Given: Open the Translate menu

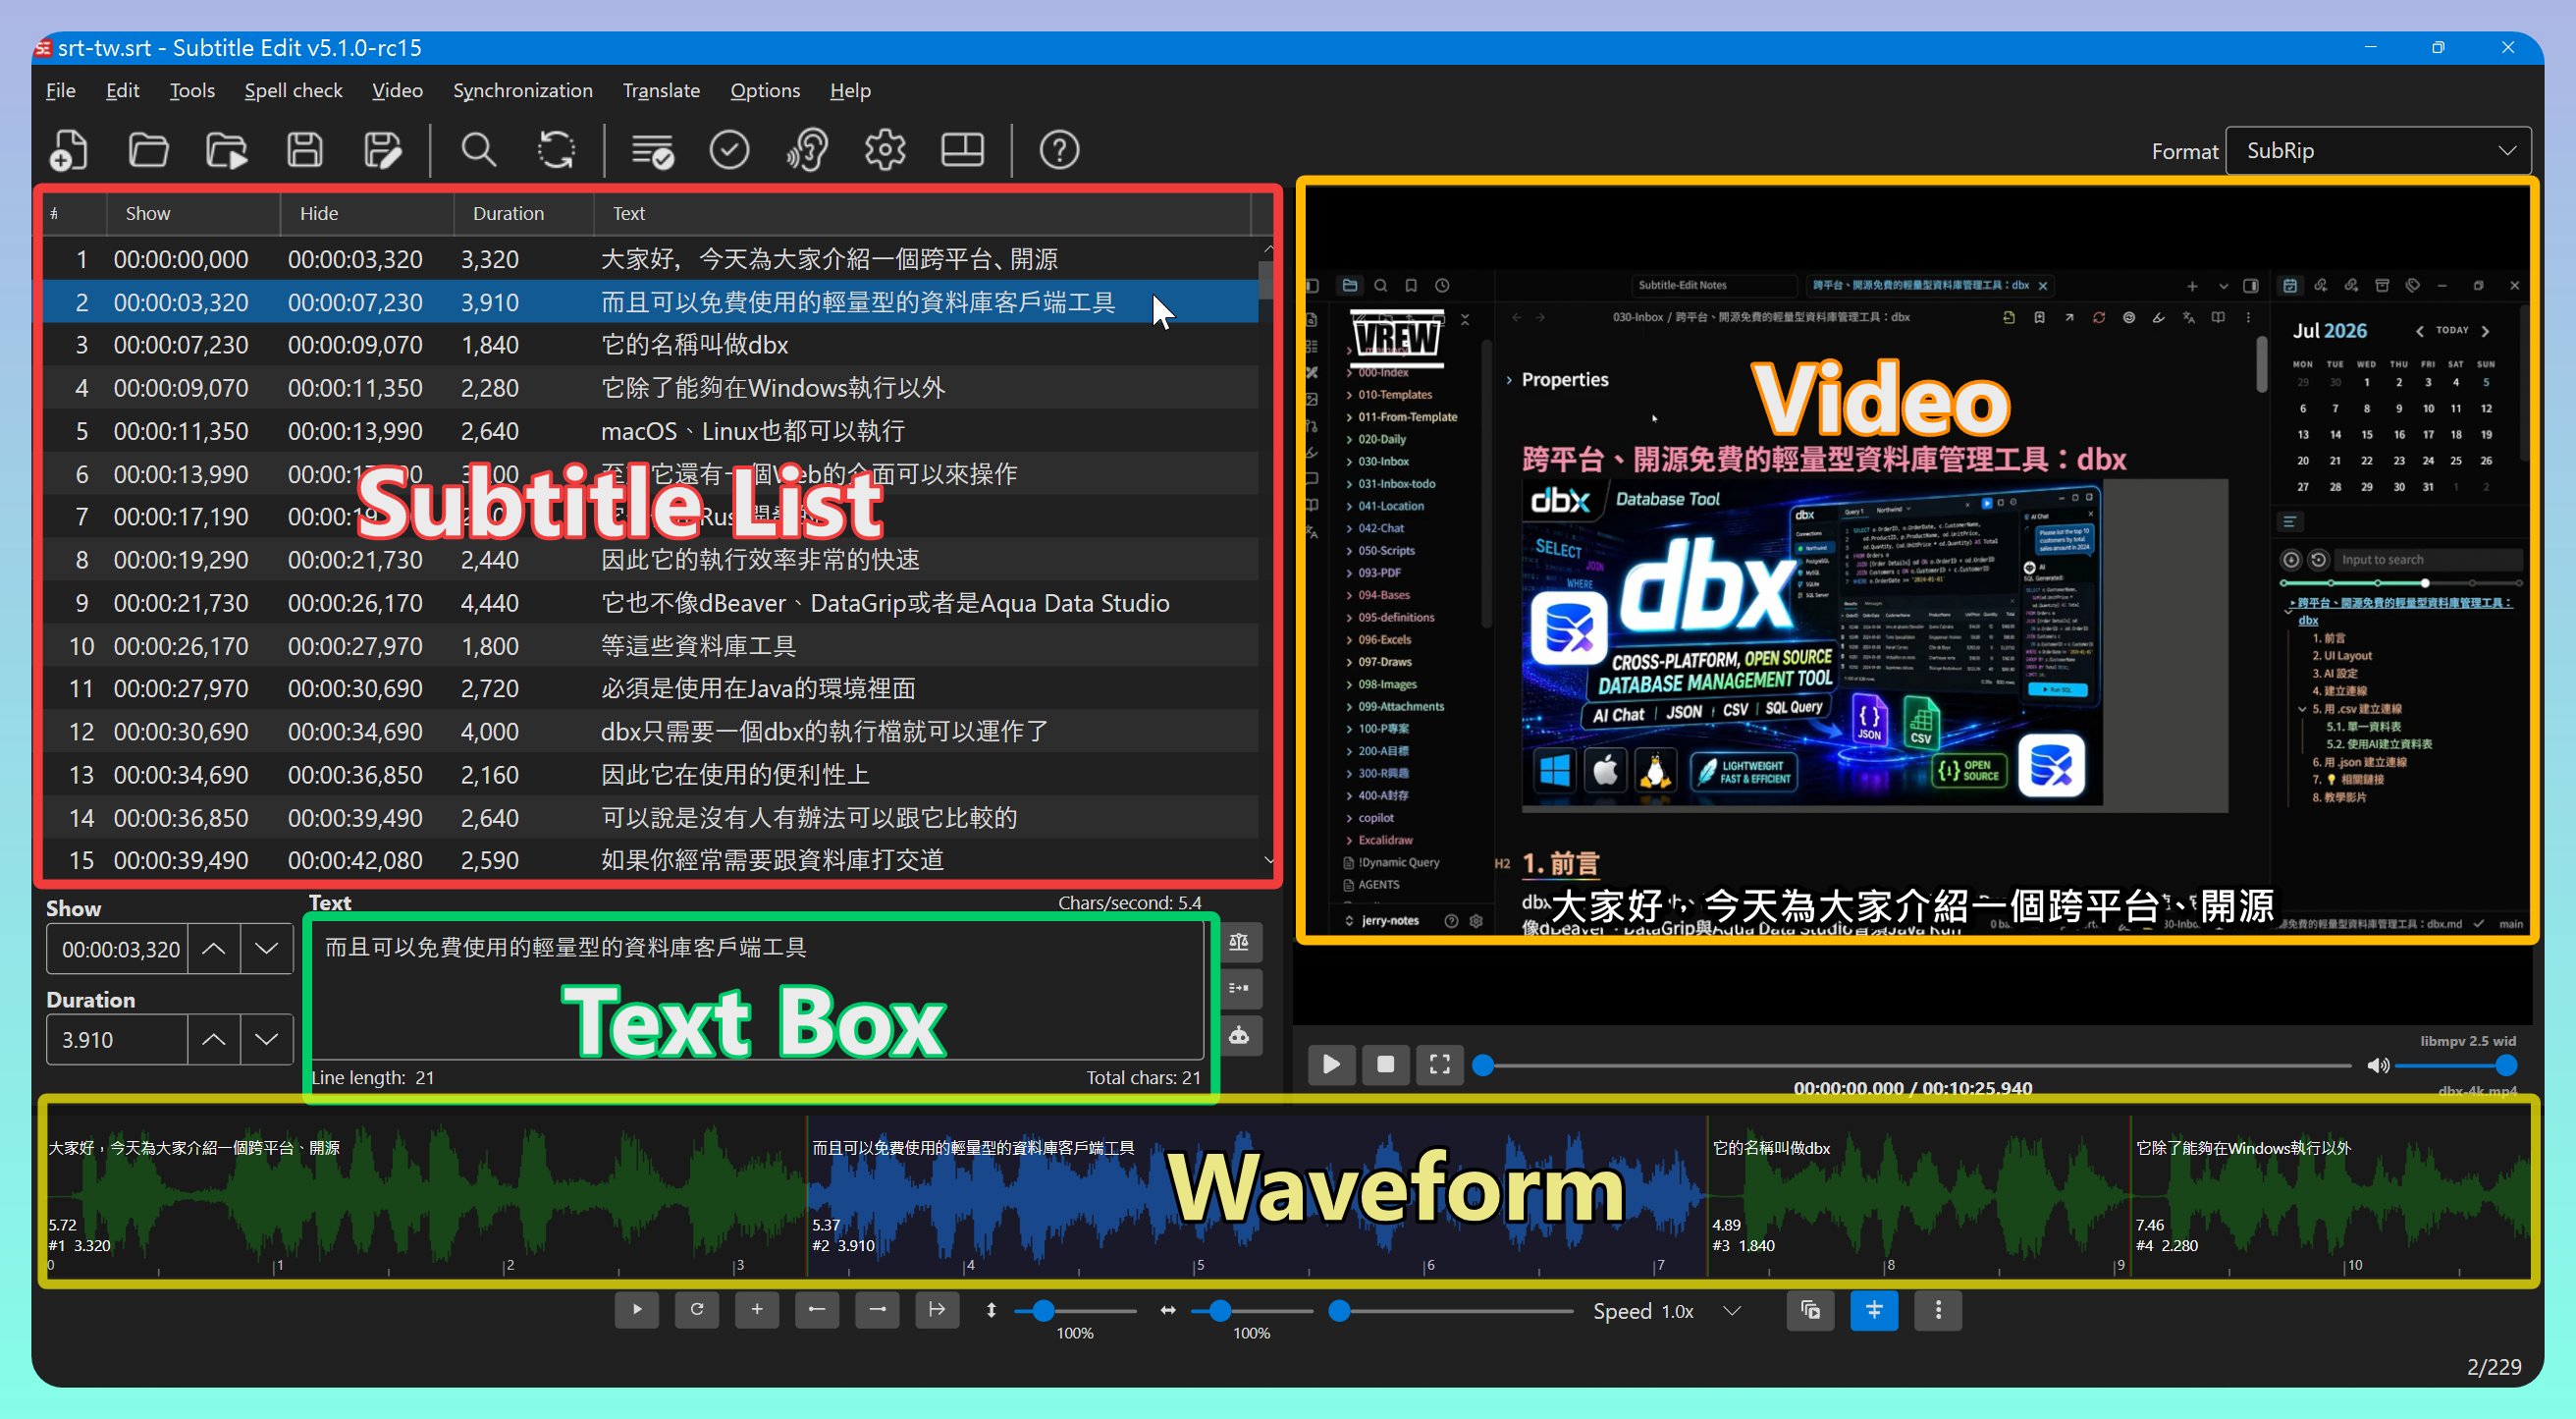Looking at the screenshot, I should tap(661, 91).
